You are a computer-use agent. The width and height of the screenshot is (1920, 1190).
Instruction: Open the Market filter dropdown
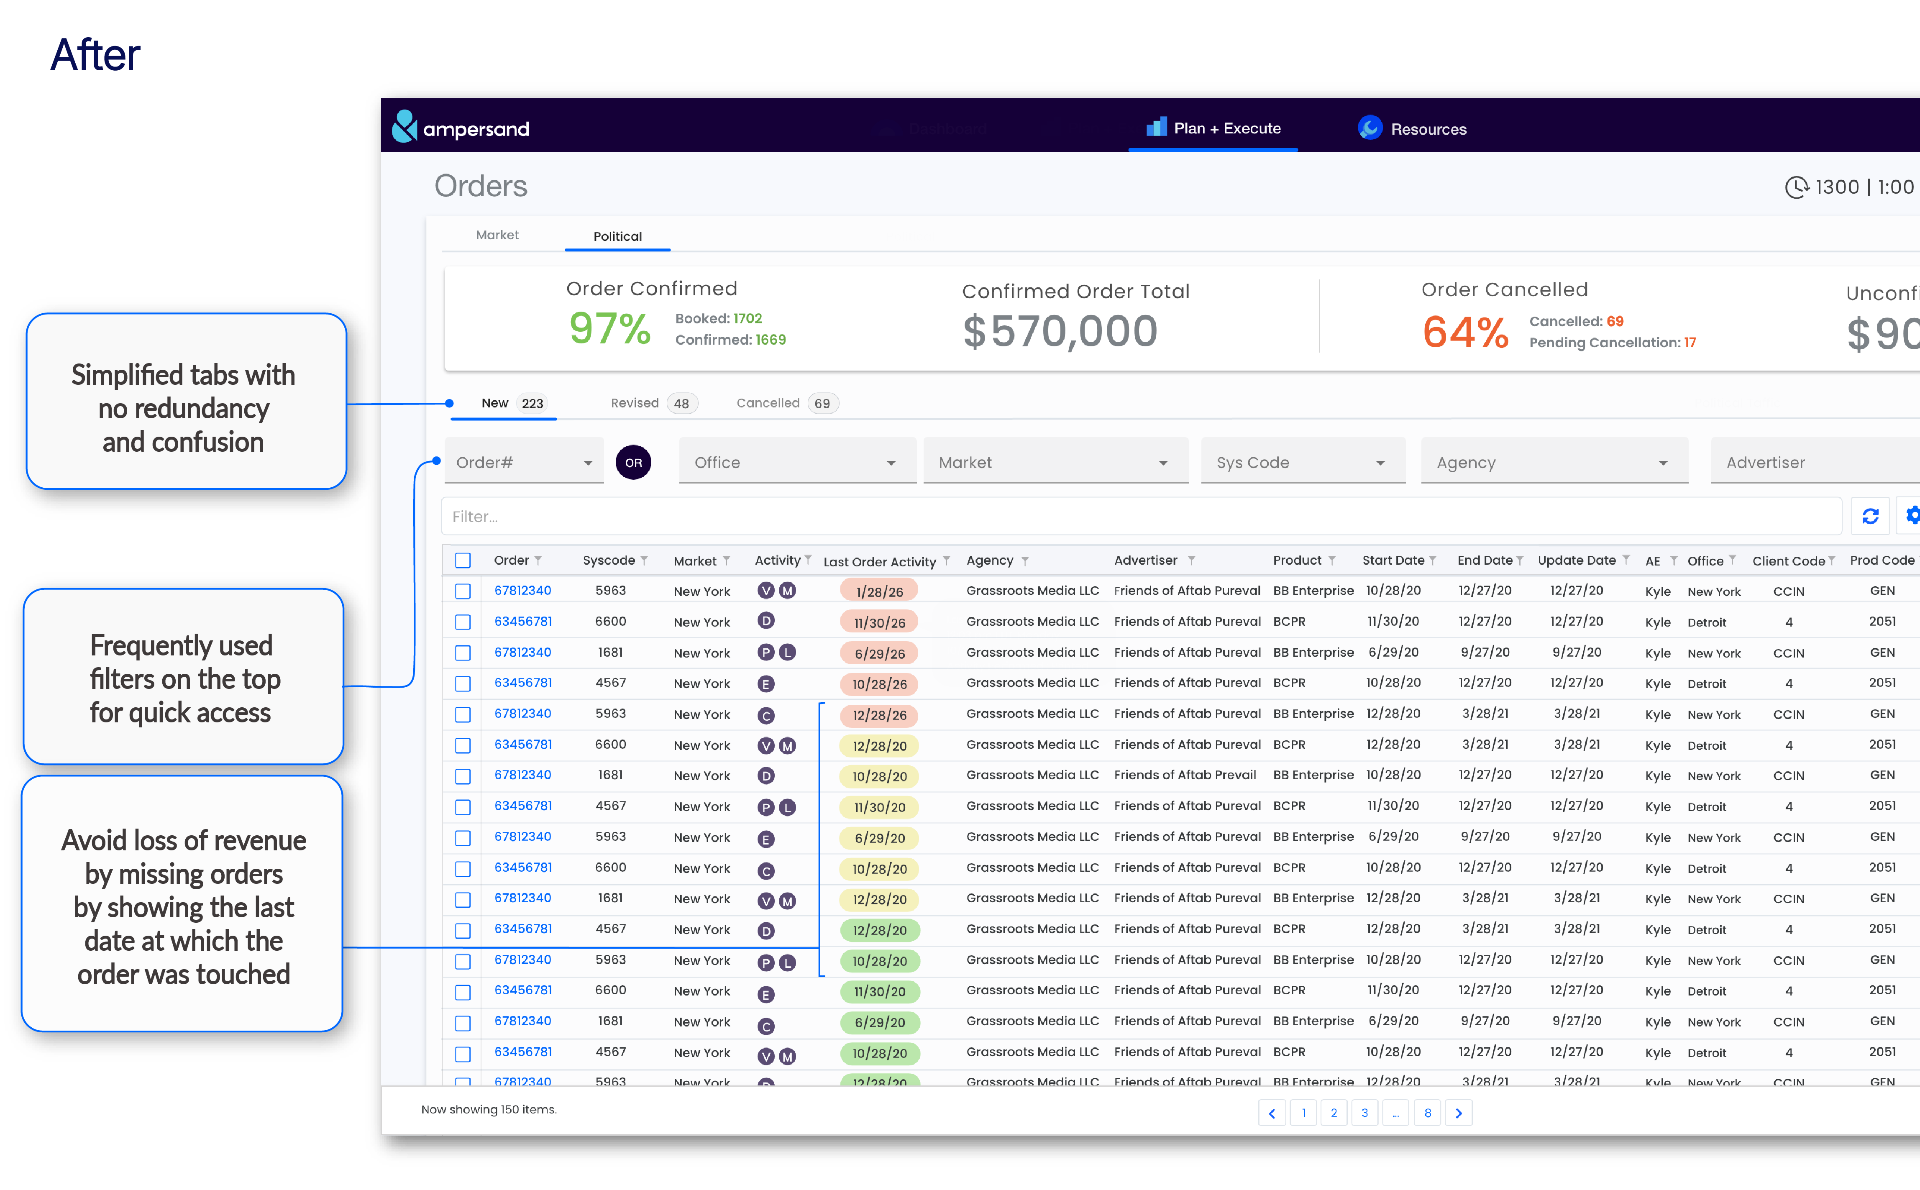(1056, 462)
